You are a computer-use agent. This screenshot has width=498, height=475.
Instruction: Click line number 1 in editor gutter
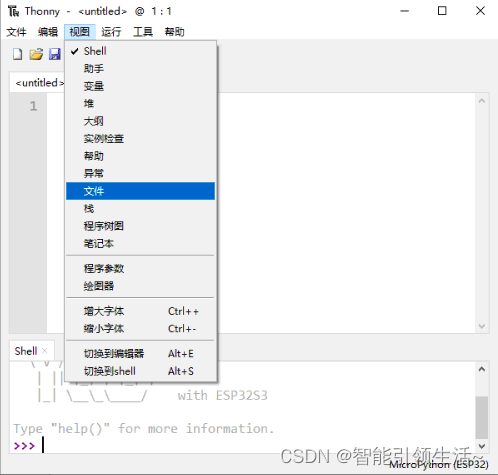[33, 106]
